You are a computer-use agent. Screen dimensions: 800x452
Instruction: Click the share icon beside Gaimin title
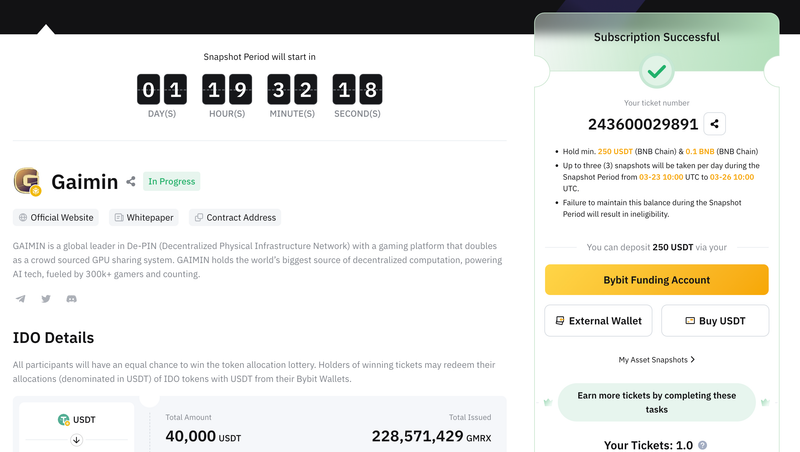coord(131,182)
